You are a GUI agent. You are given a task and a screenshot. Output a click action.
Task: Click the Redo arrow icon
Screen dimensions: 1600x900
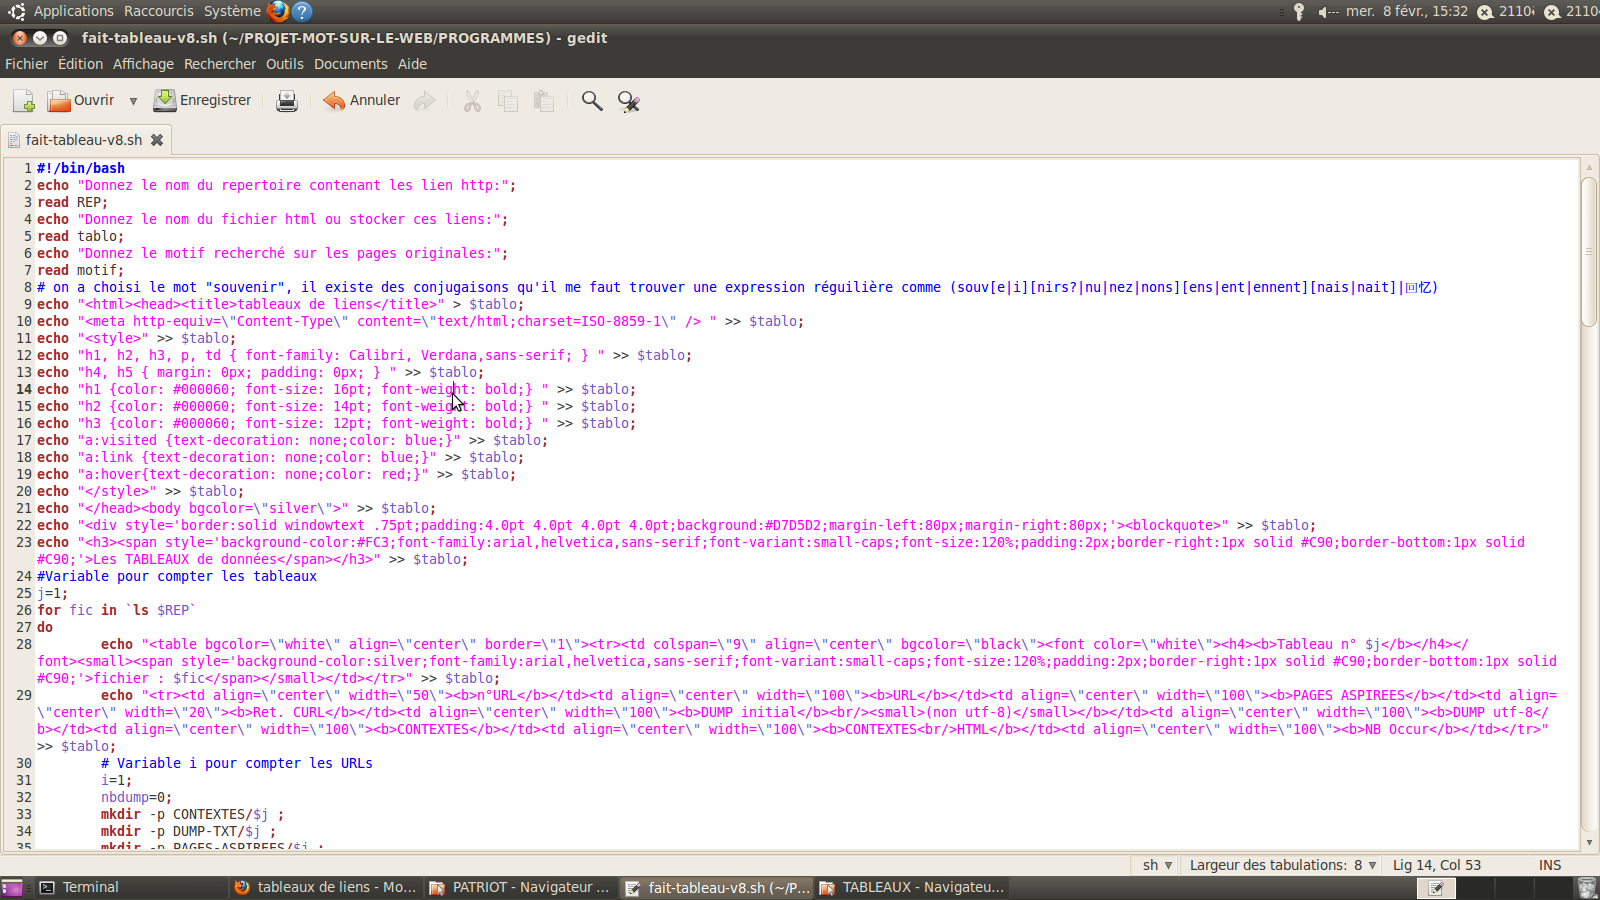[x=425, y=101]
